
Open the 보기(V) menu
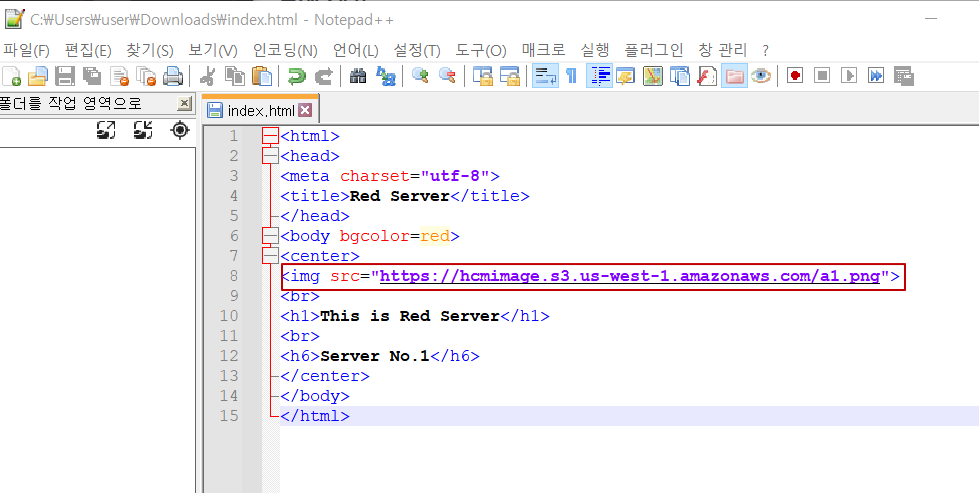tap(213, 51)
